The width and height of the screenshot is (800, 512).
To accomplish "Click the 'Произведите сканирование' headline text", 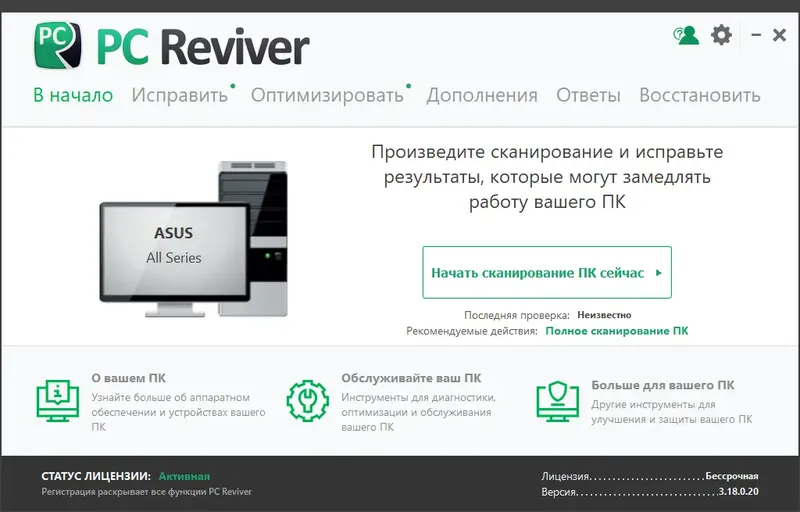I will (x=547, y=177).
